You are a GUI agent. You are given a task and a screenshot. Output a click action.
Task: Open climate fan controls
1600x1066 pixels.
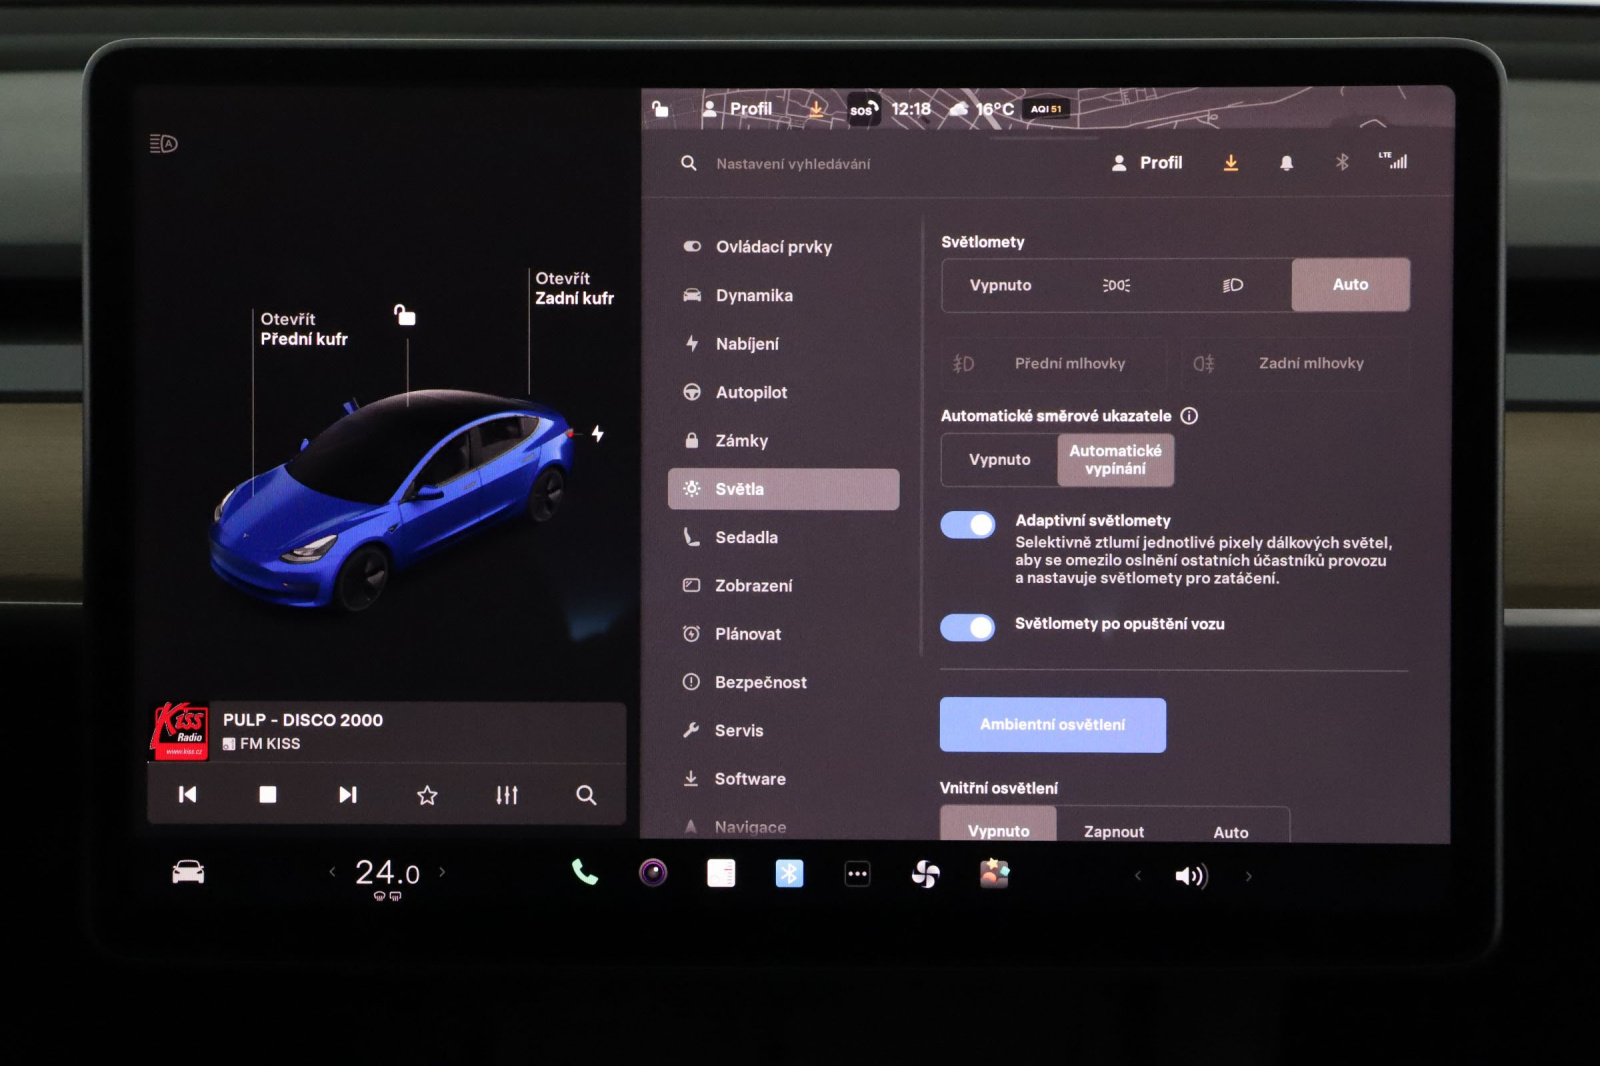pyautogui.click(x=925, y=874)
